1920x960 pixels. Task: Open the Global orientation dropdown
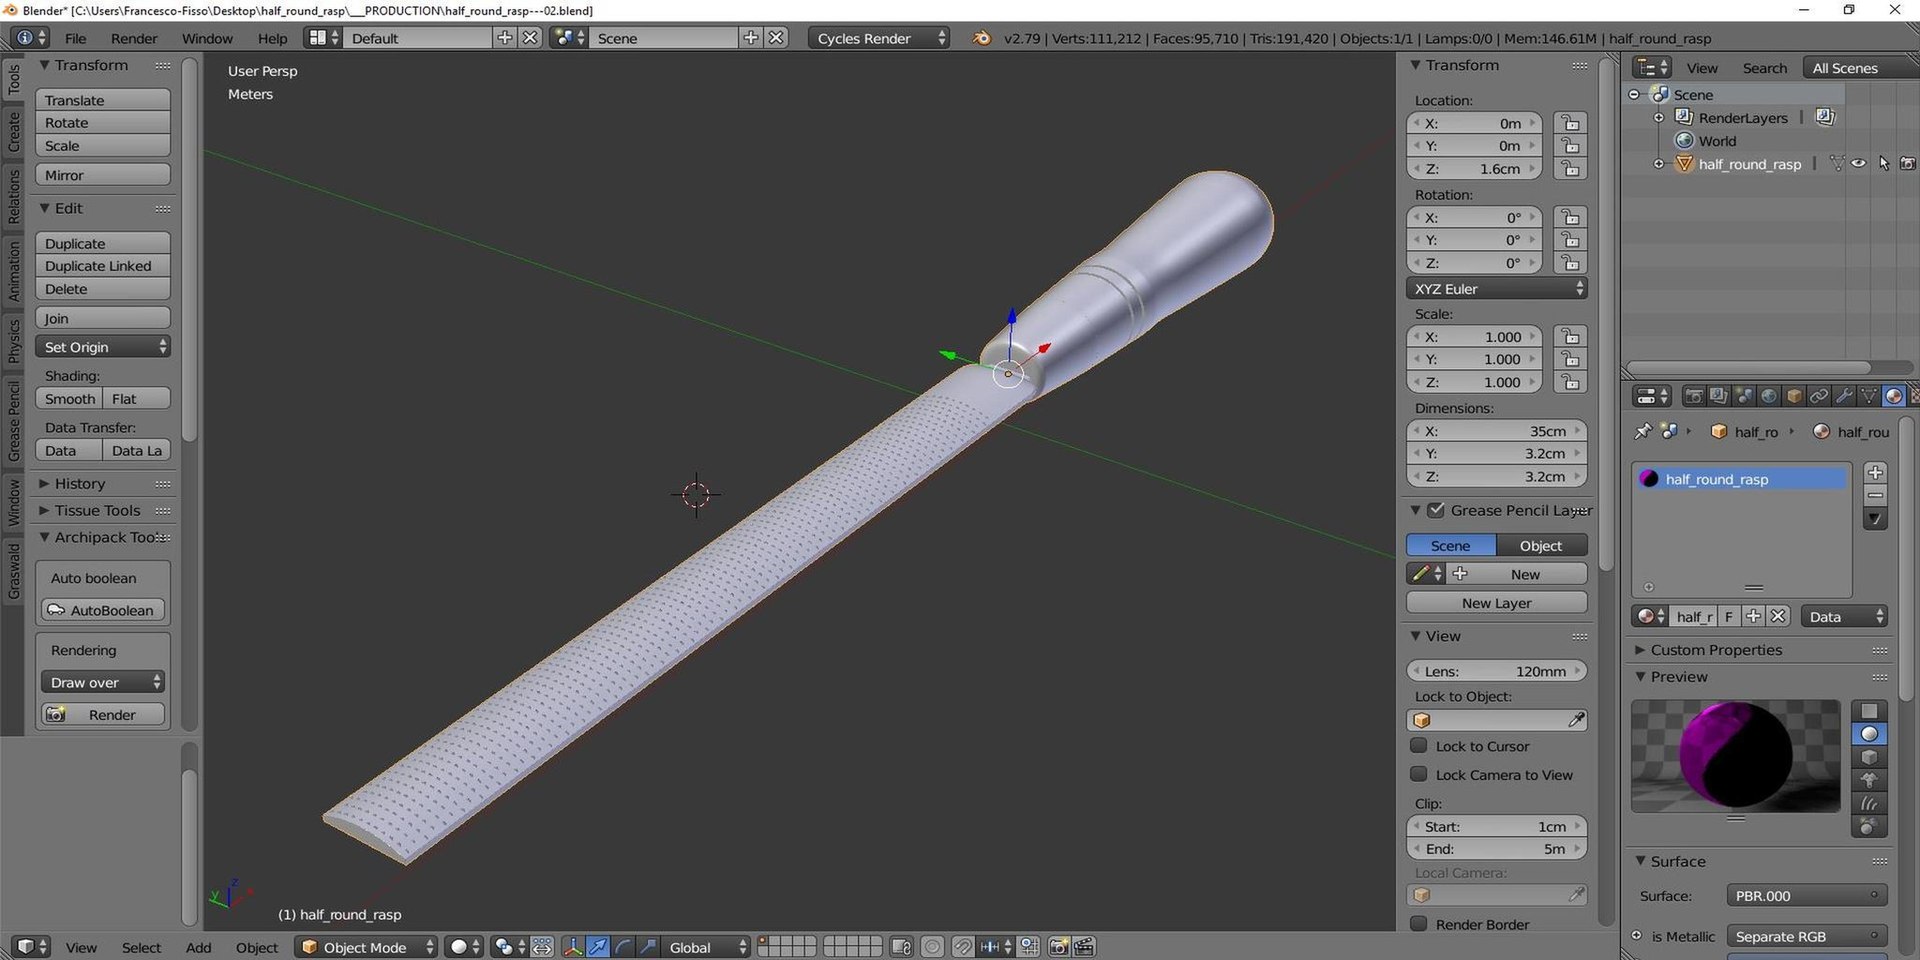tap(706, 946)
